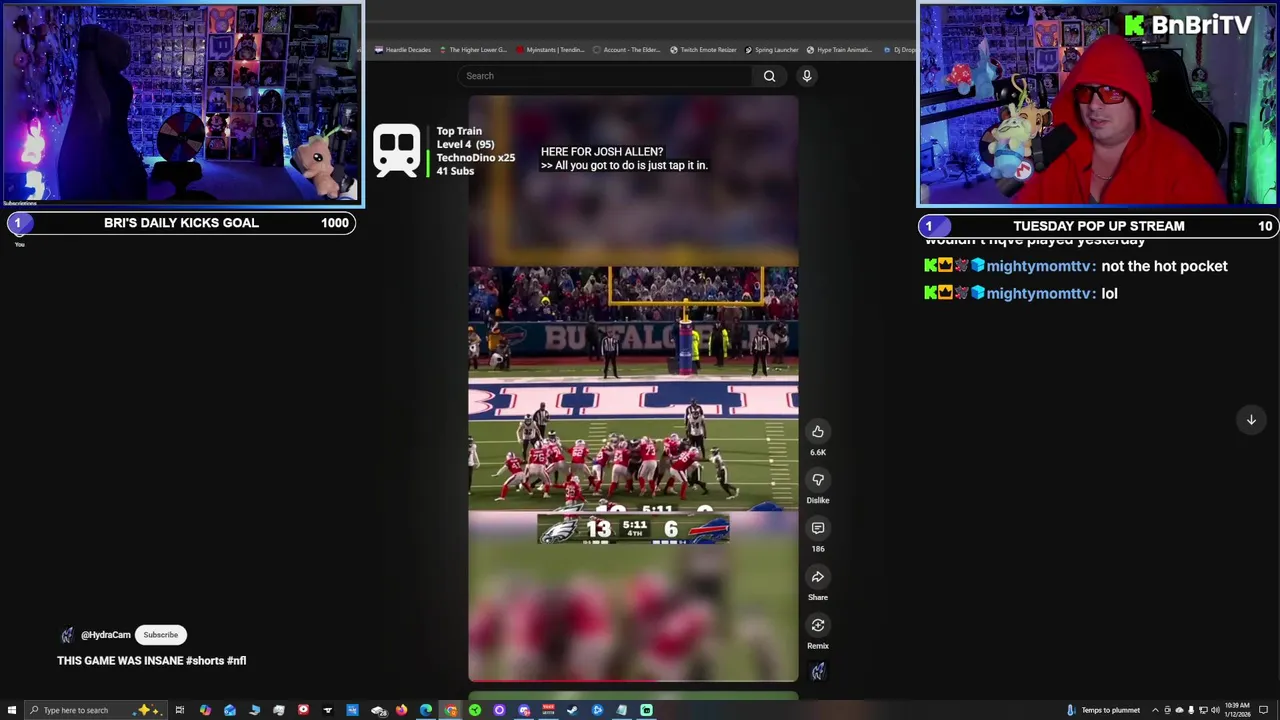Screen dimensions: 1280x720
Task: Click the shorts video player
Action: 633,389
